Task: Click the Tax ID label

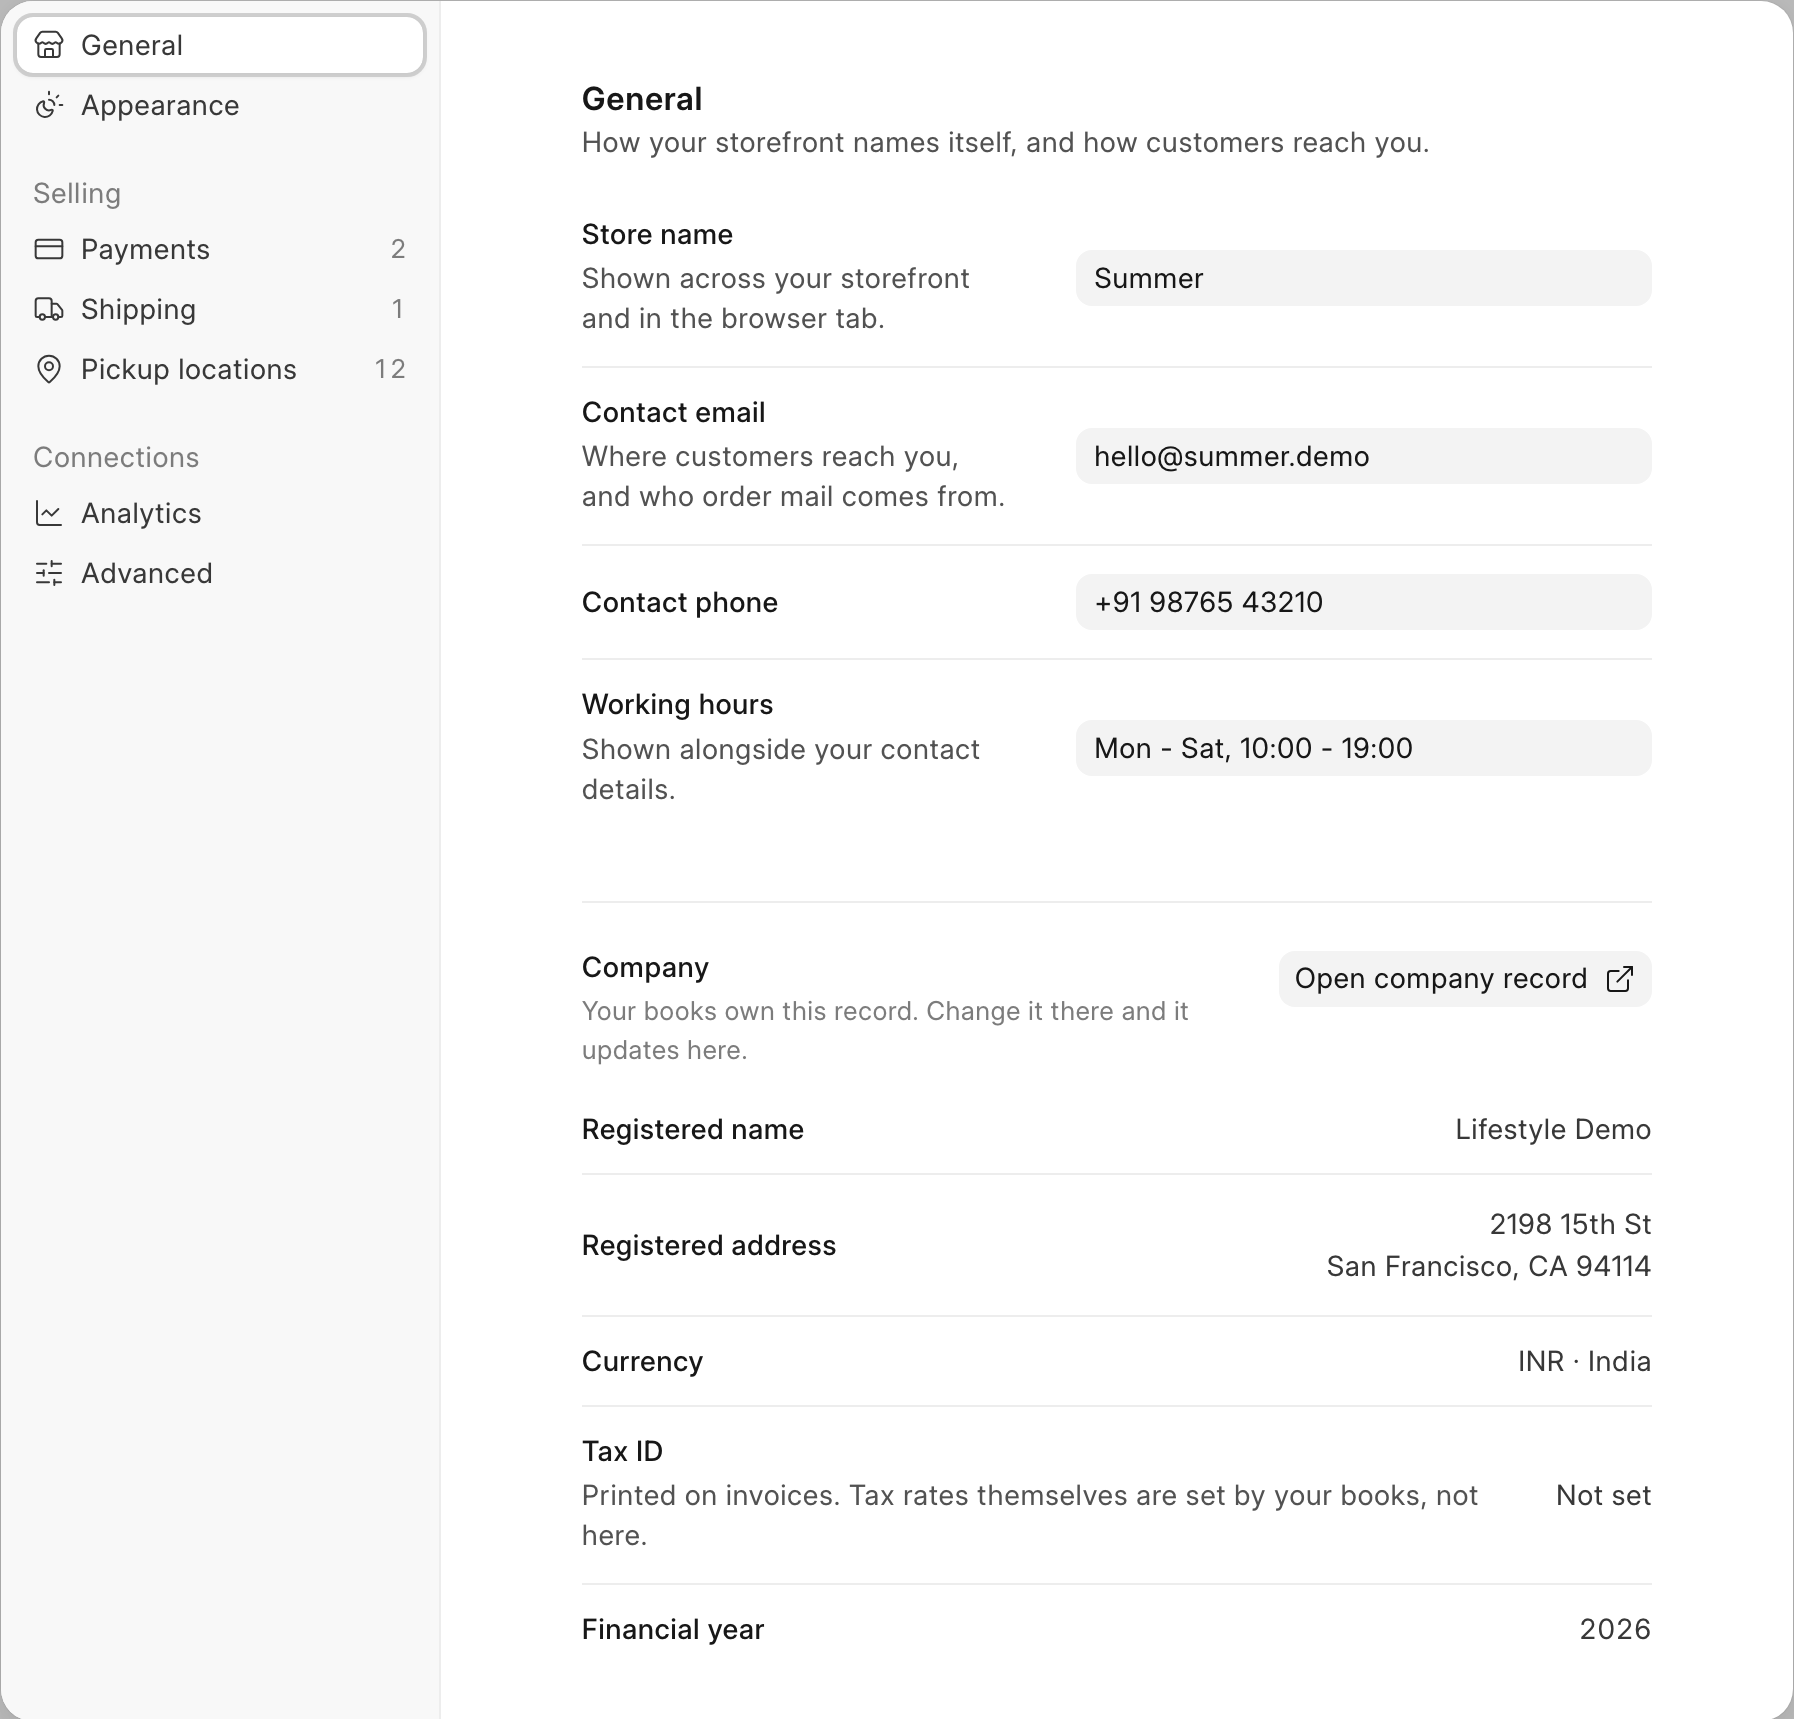Action: coord(622,1451)
